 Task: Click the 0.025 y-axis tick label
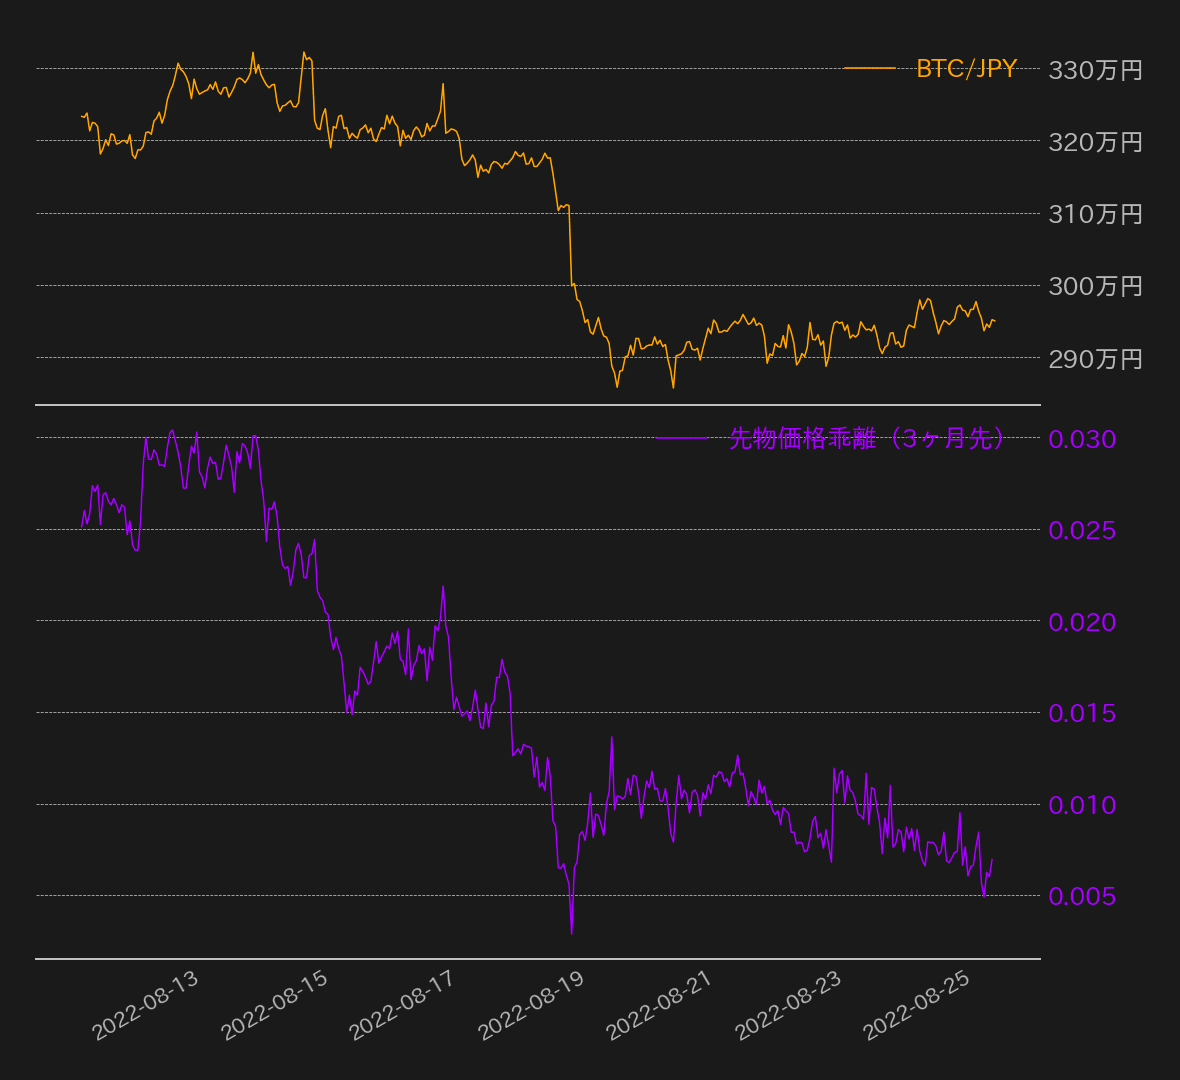1082,530
